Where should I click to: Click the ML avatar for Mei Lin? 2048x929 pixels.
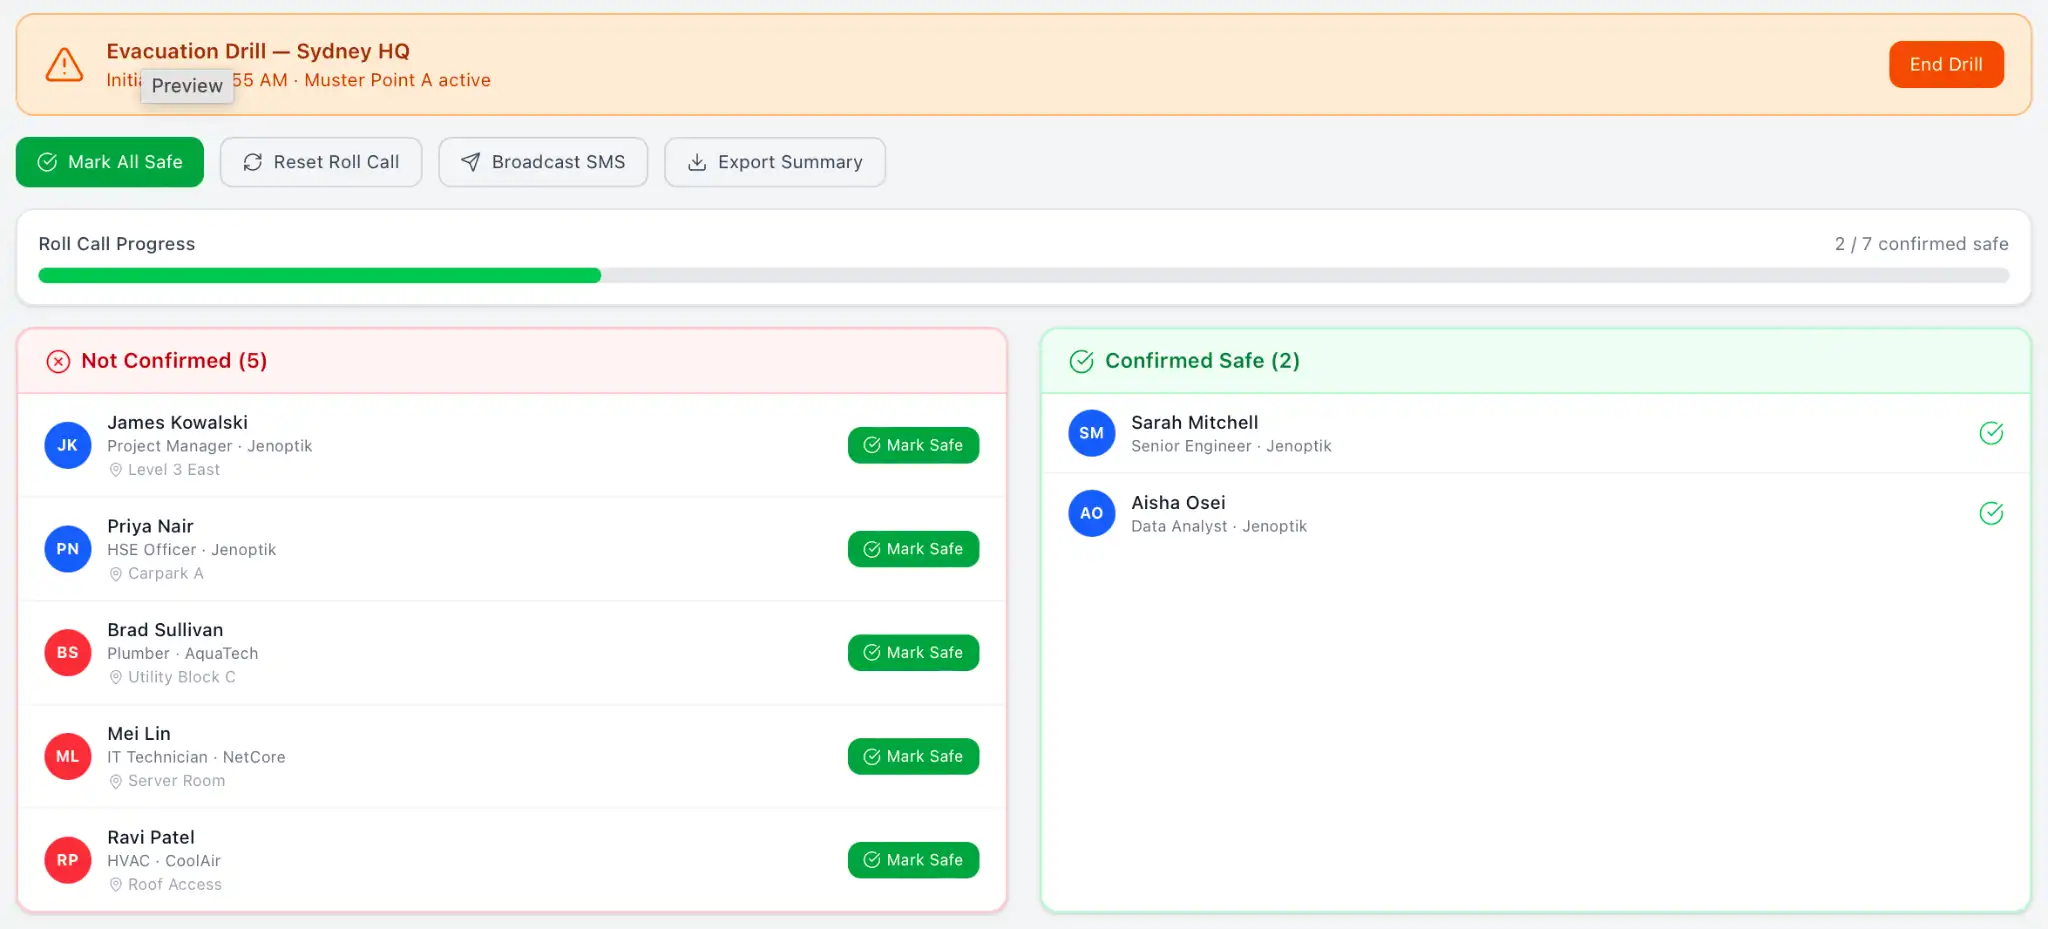pos(68,757)
